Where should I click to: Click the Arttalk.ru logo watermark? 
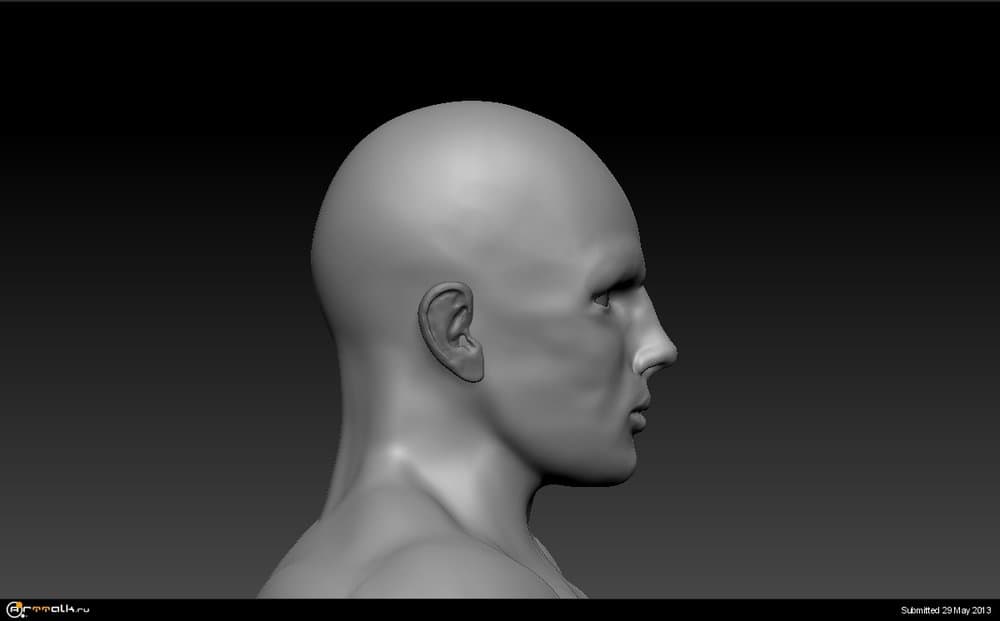47,608
